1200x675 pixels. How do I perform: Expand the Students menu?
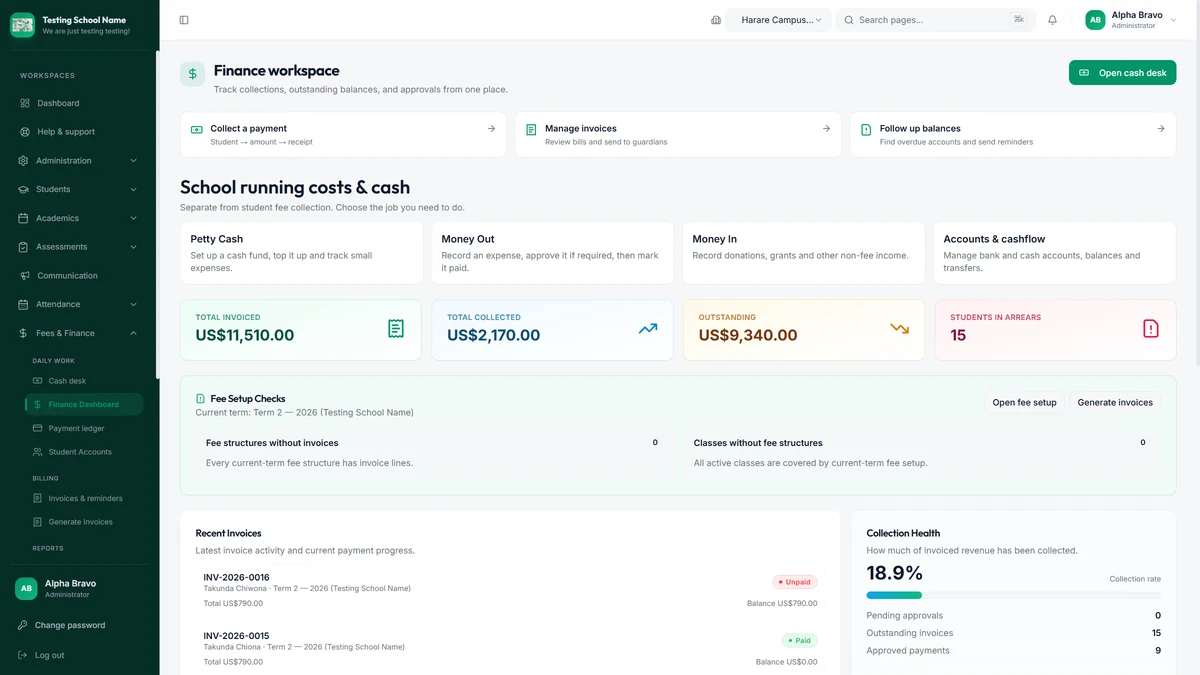coord(80,189)
